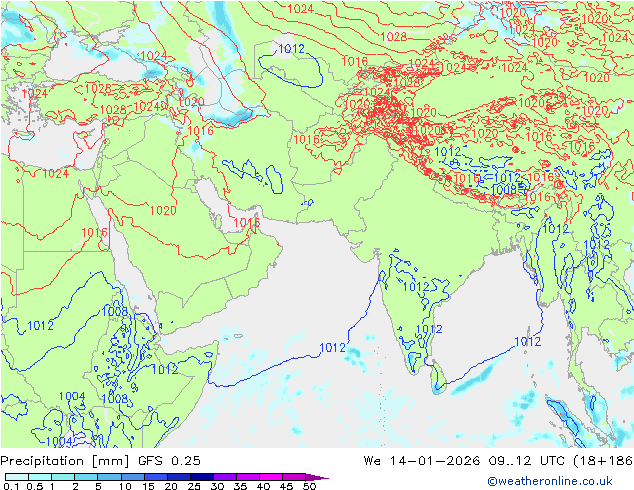This screenshot has height=490, width=634.
Task: Click the 35–40 mm violet legend swatch
Action: [x=247, y=477]
